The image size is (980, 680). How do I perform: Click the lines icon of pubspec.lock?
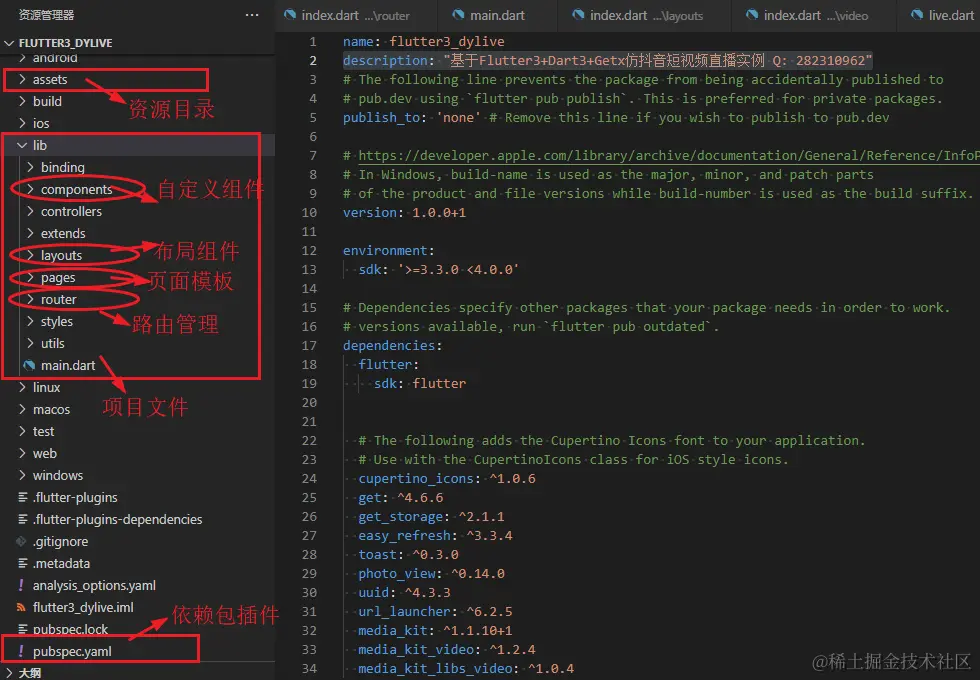[22, 629]
